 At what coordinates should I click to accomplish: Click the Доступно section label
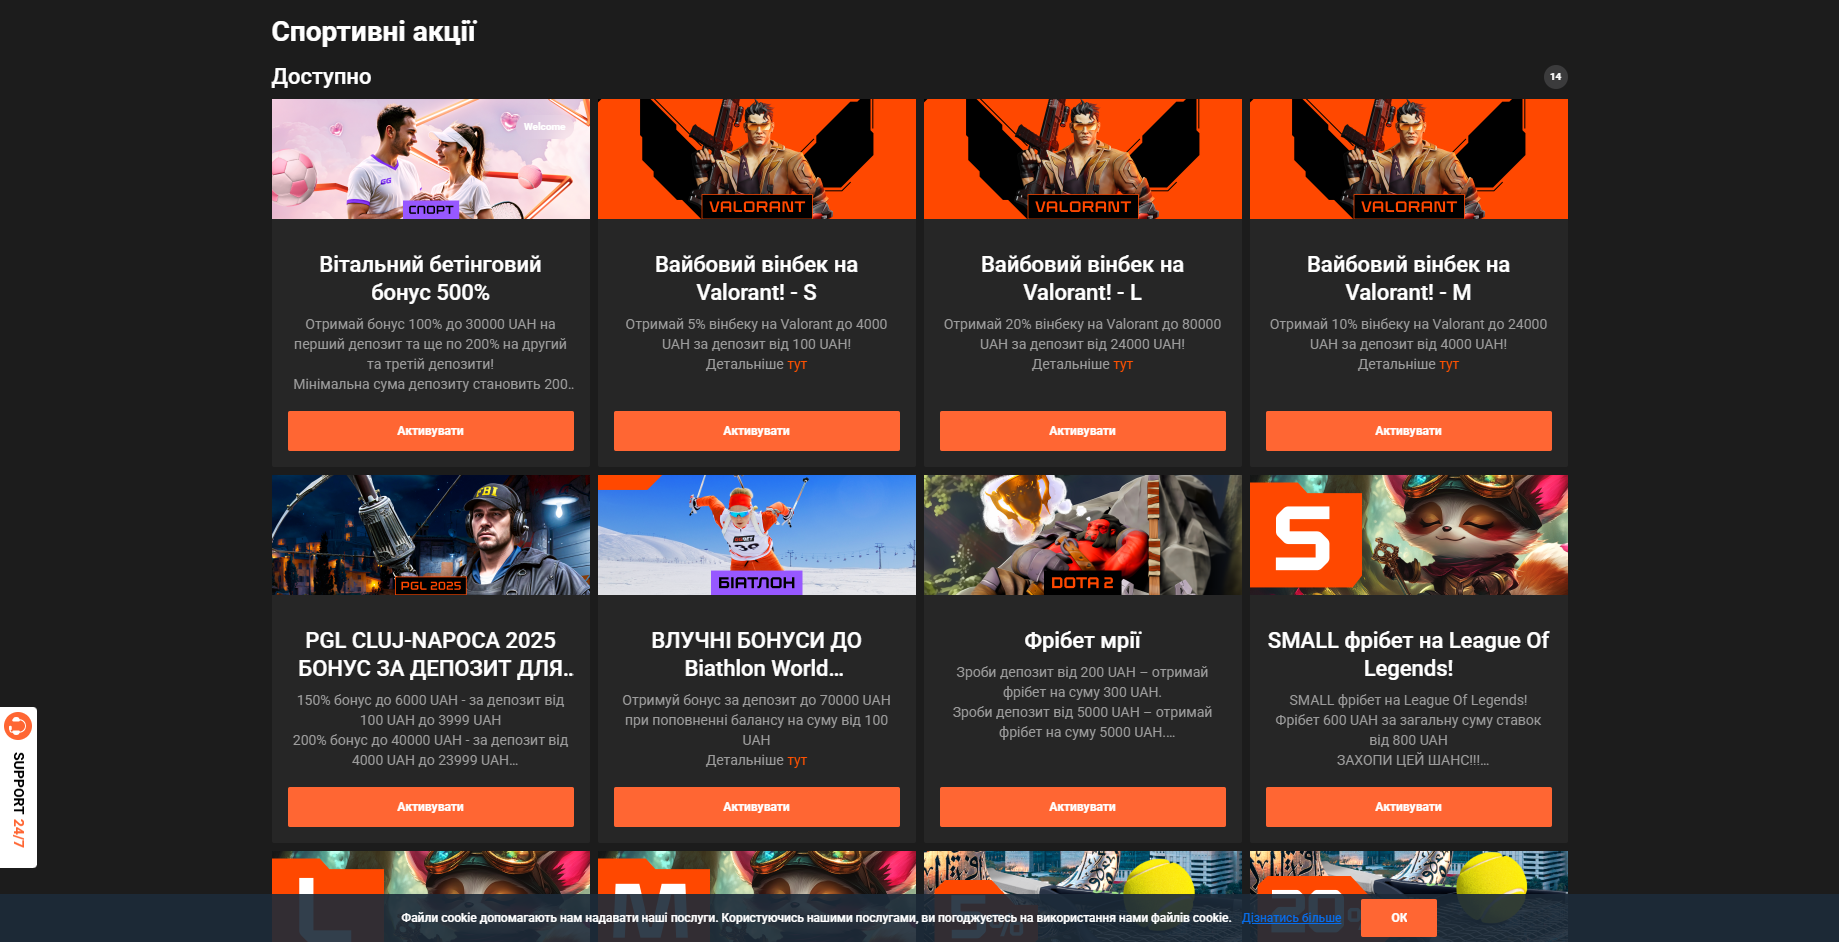[x=321, y=77]
